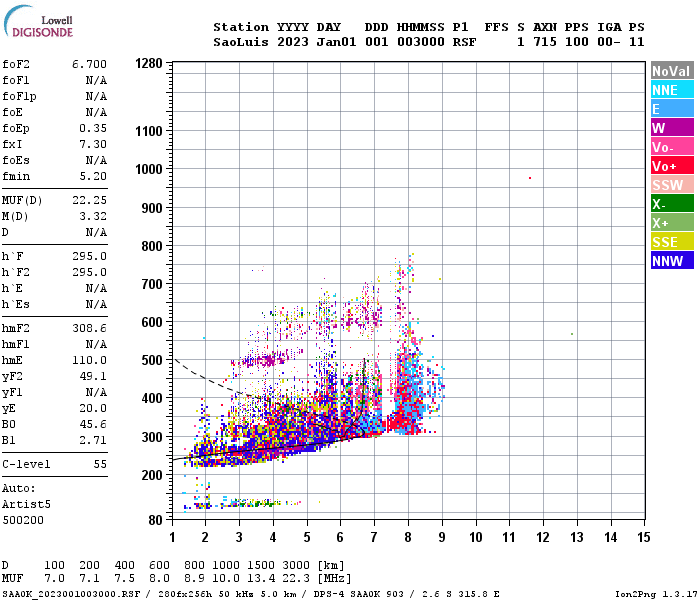This screenshot has width=700, height=600.
Task: Click the 500 km axis label
Action: tap(152, 360)
